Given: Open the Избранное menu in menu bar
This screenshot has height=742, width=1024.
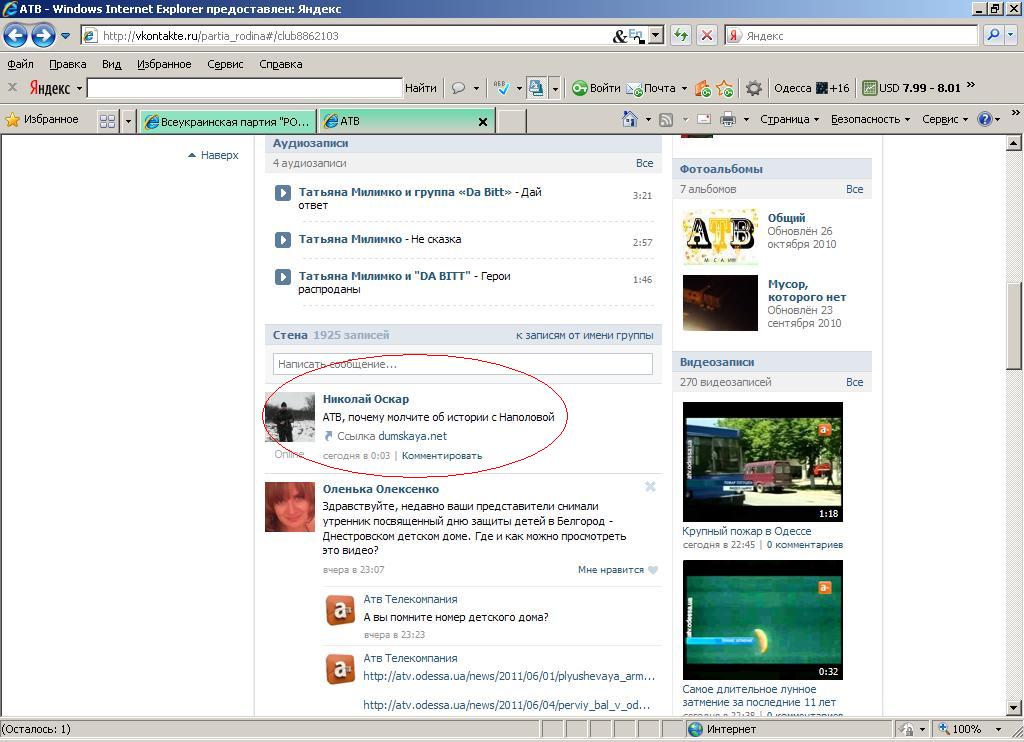Looking at the screenshot, I should point(164,64).
